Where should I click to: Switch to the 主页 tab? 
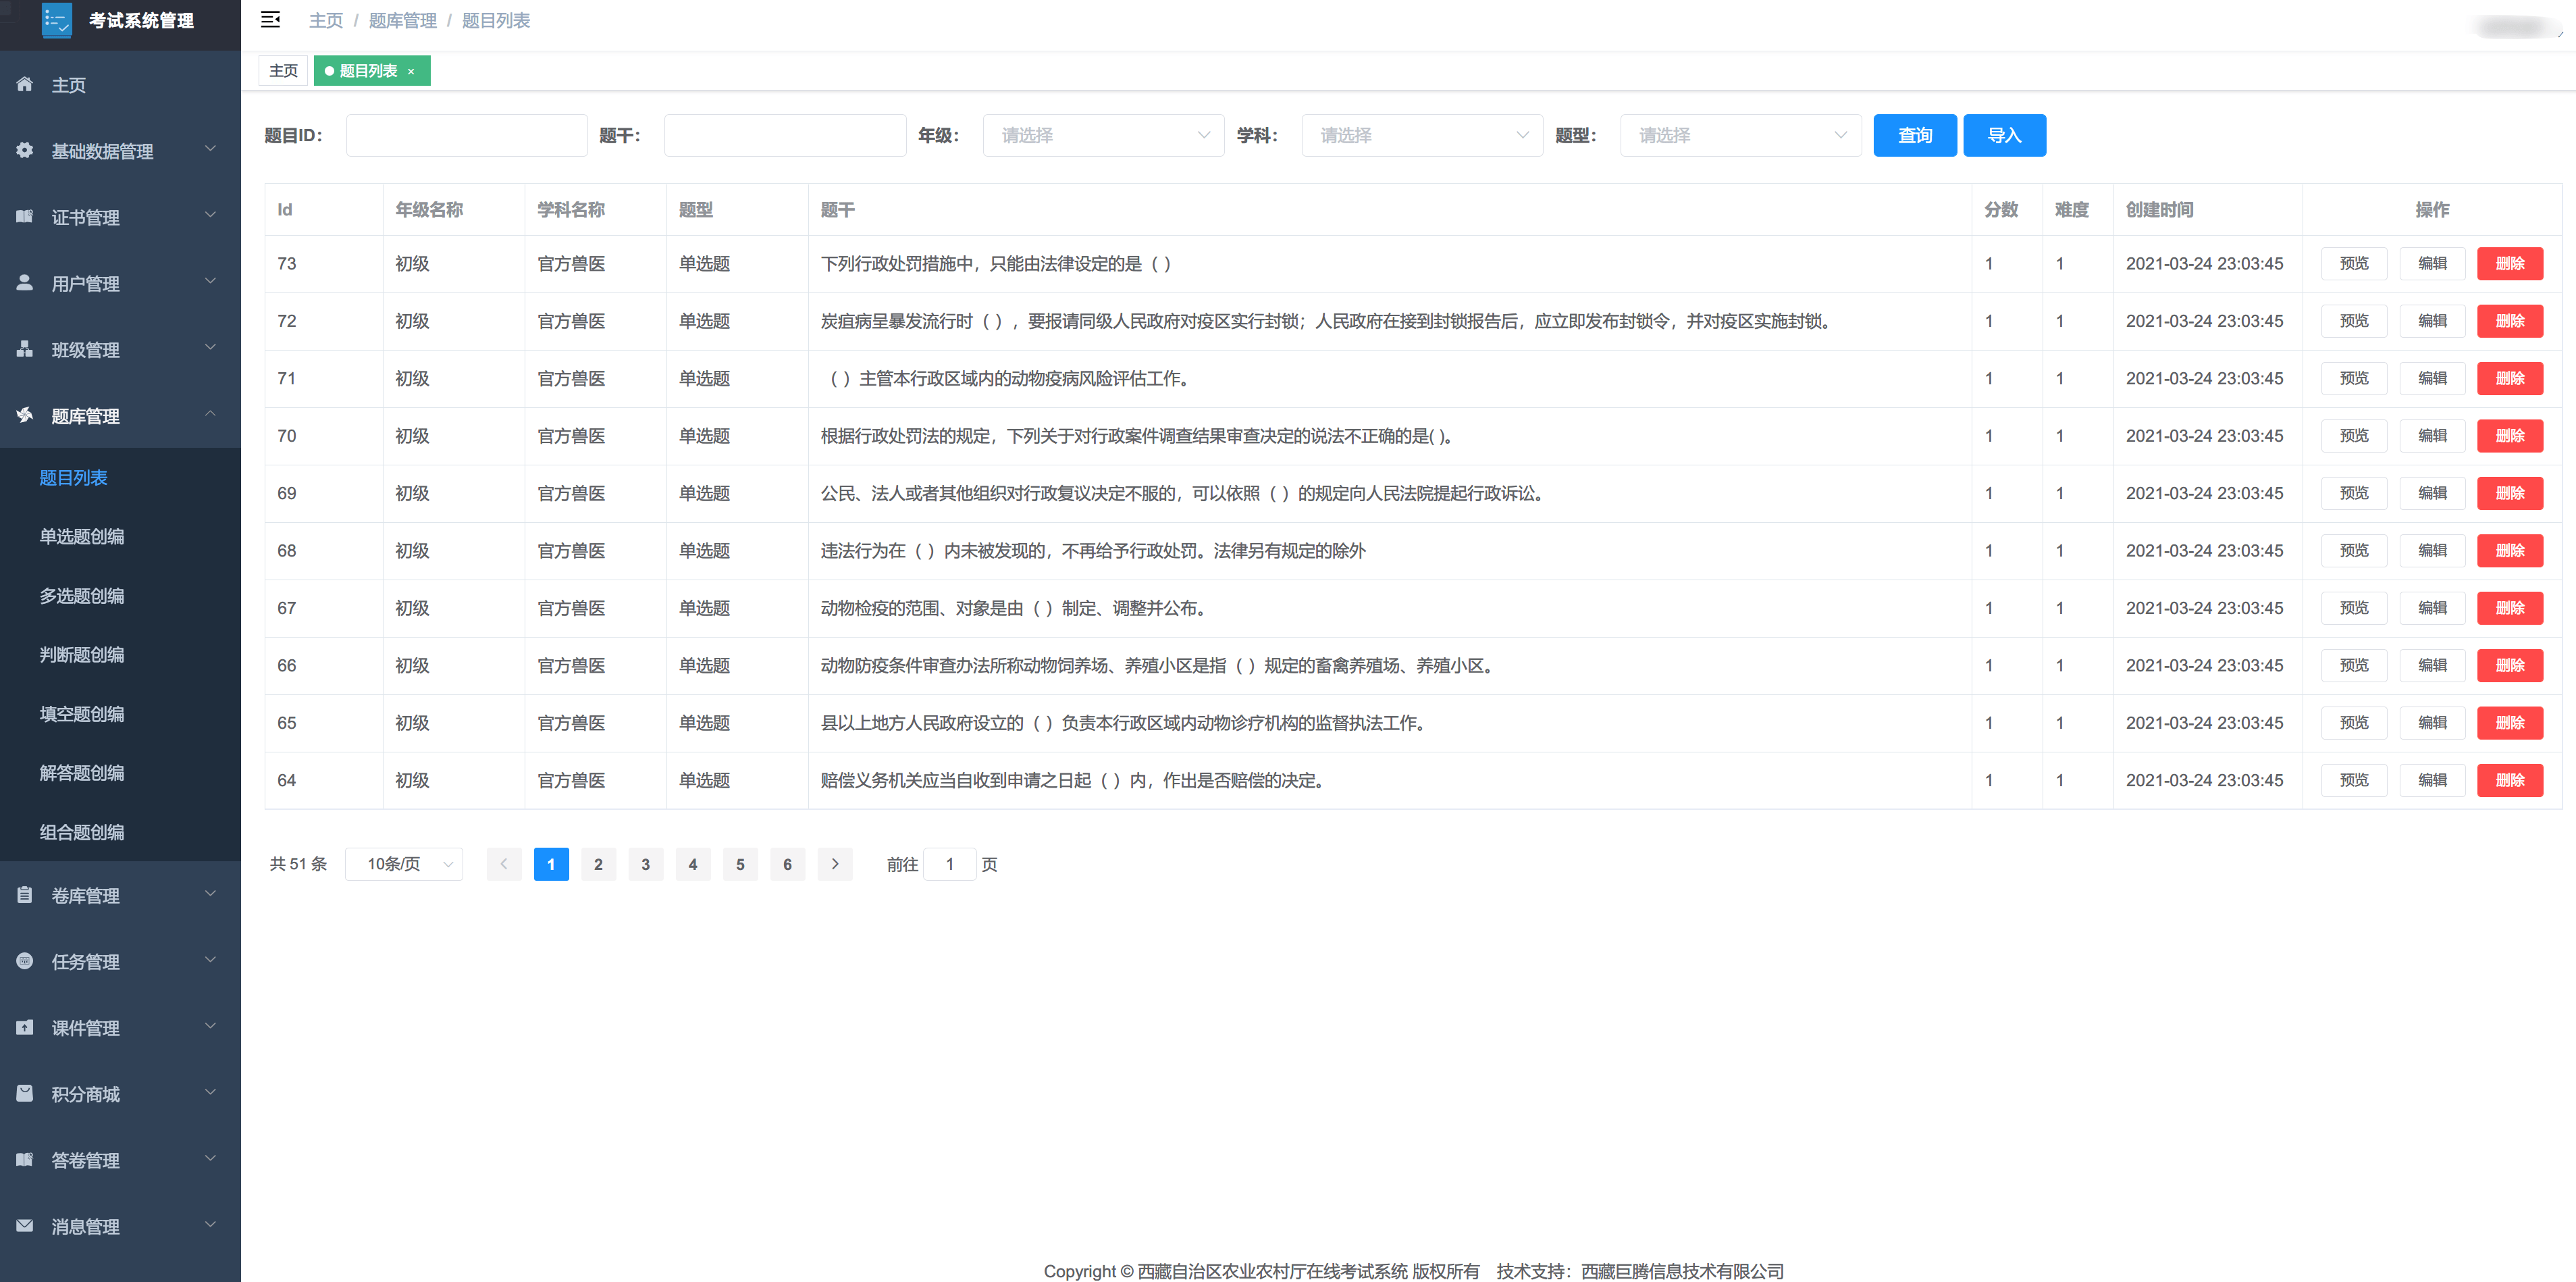283,70
